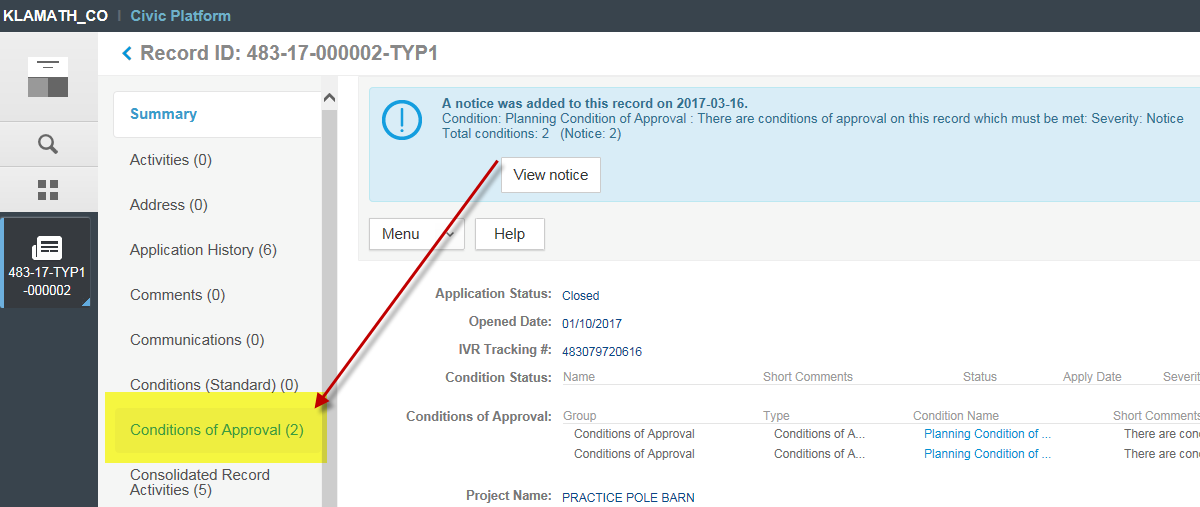
Task: Click the search magnifier icon in sidebar
Action: 48,144
